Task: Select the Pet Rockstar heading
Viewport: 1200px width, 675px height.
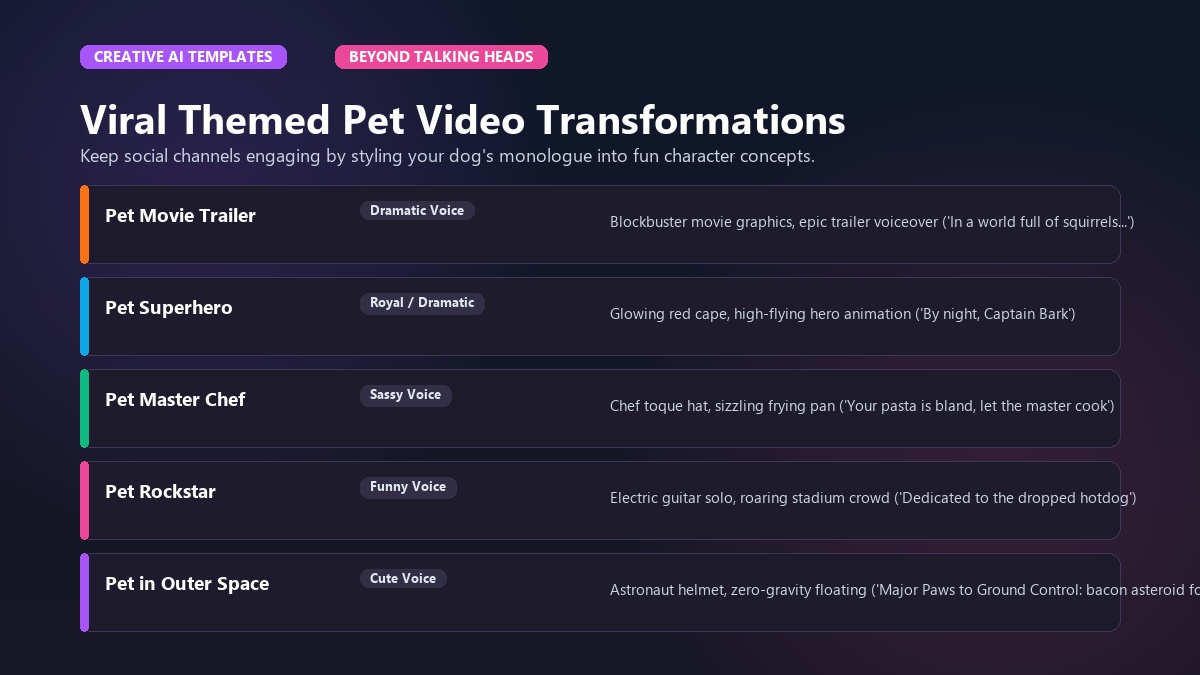Action: click(x=160, y=491)
